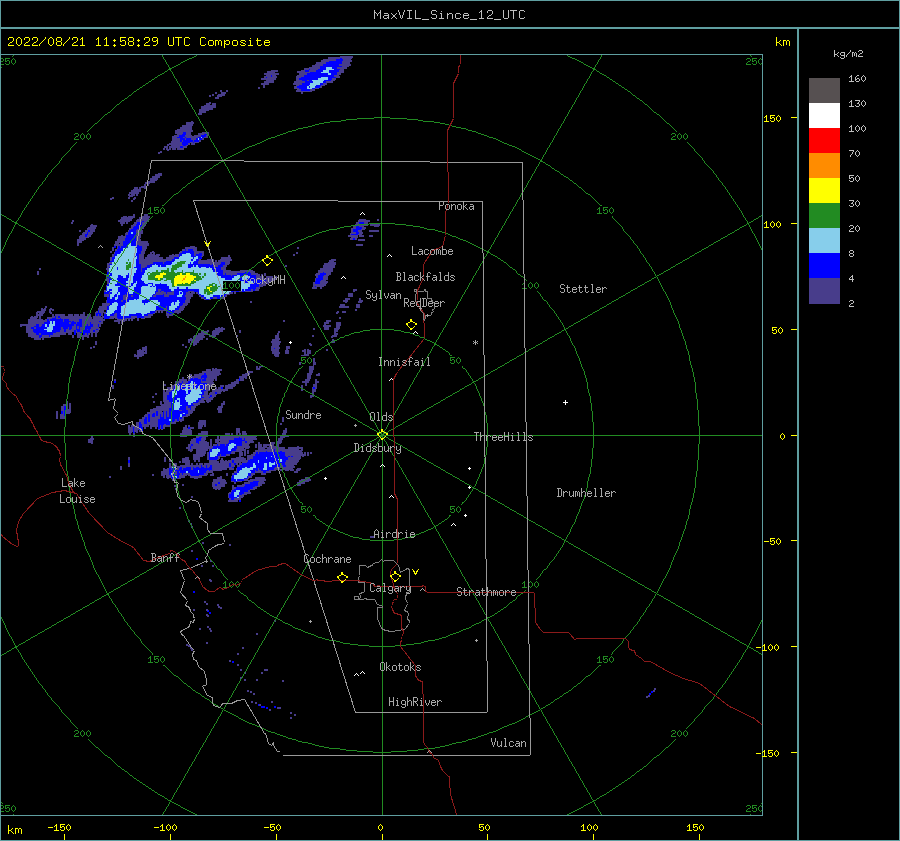Click the Strathmore town label

click(486, 592)
